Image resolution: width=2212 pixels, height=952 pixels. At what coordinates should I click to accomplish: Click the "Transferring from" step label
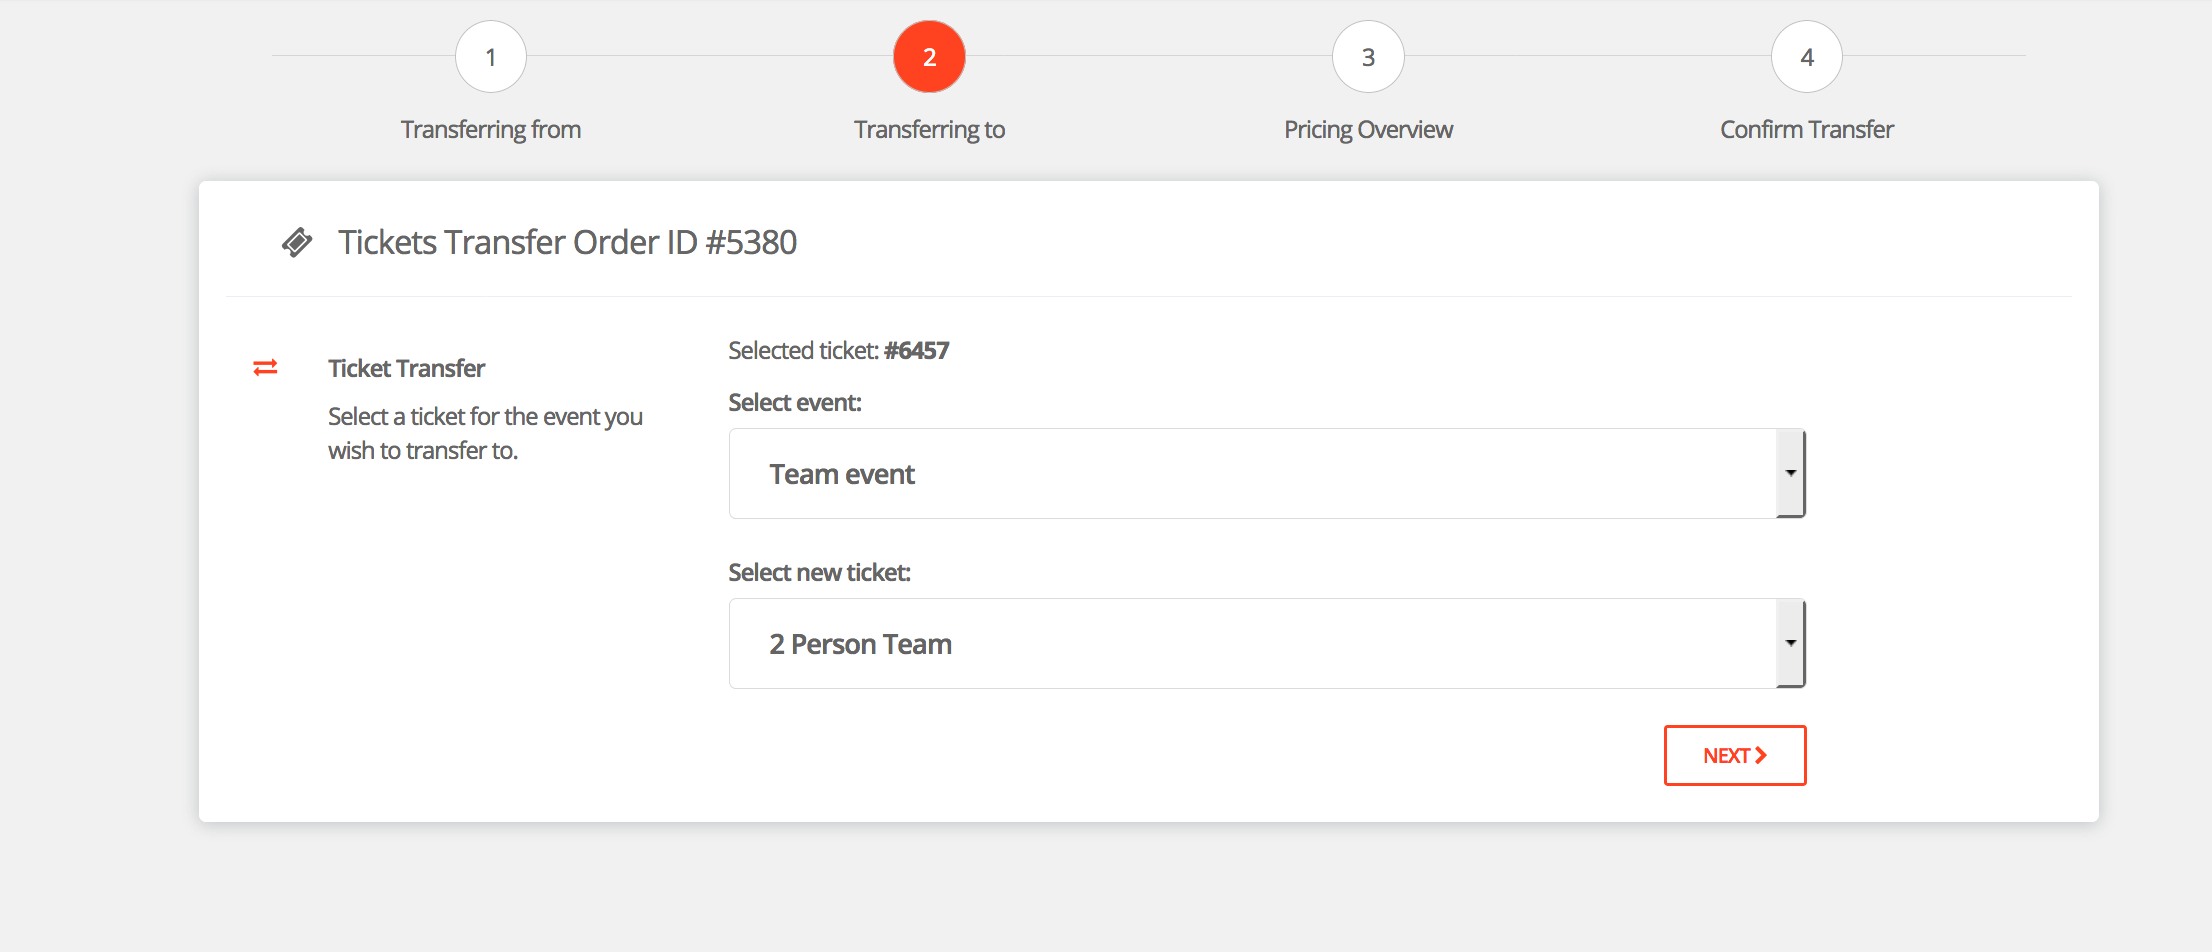click(490, 130)
